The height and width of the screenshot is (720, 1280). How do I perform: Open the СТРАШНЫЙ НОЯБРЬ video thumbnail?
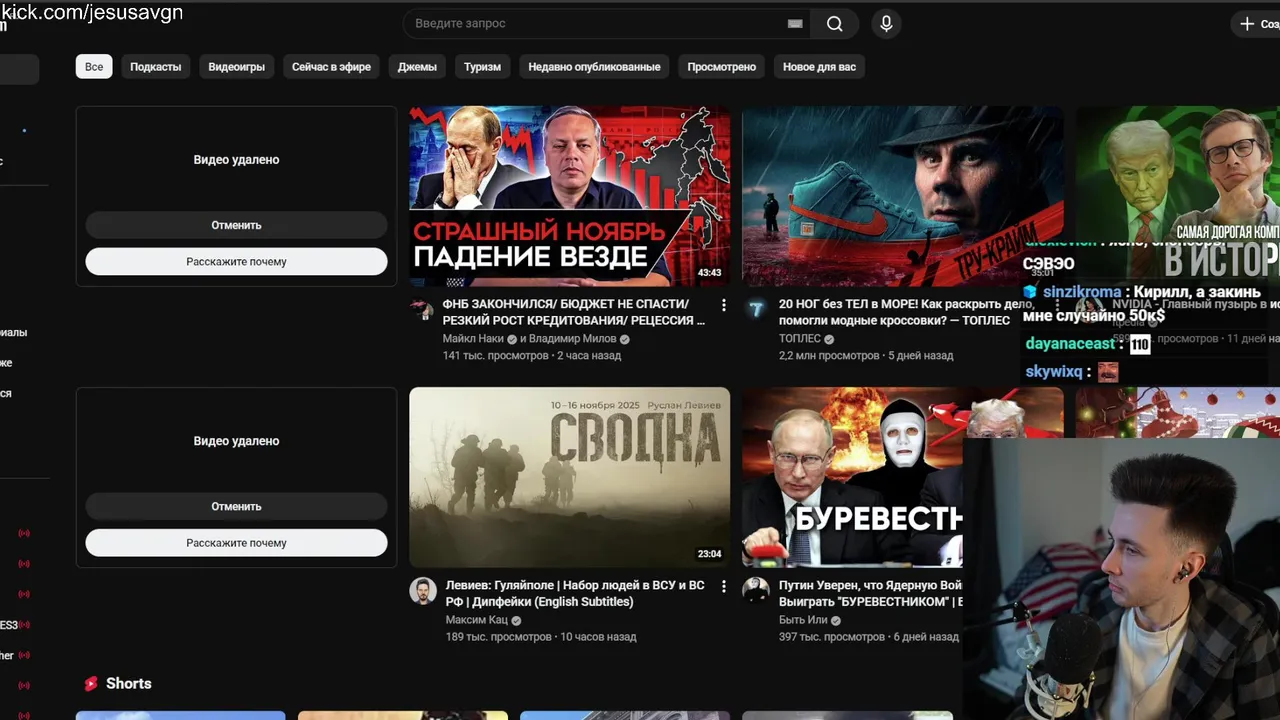point(569,196)
